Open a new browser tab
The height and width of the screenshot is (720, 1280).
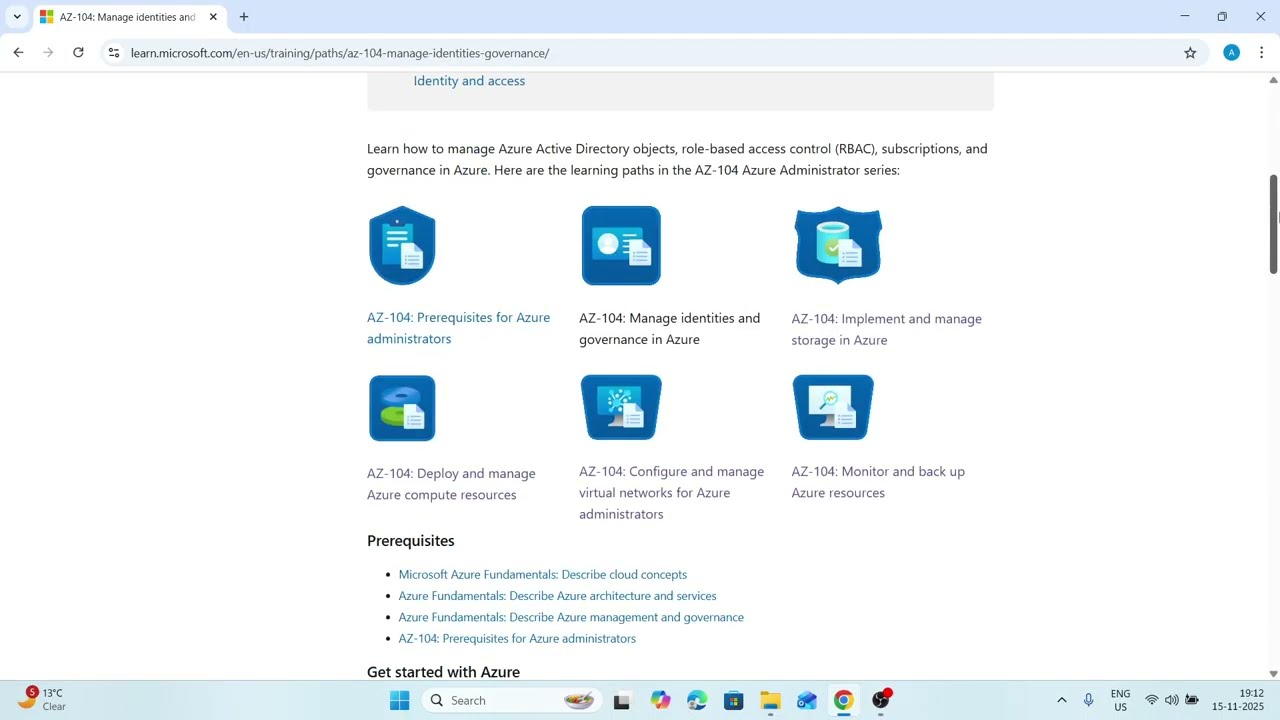click(x=243, y=17)
